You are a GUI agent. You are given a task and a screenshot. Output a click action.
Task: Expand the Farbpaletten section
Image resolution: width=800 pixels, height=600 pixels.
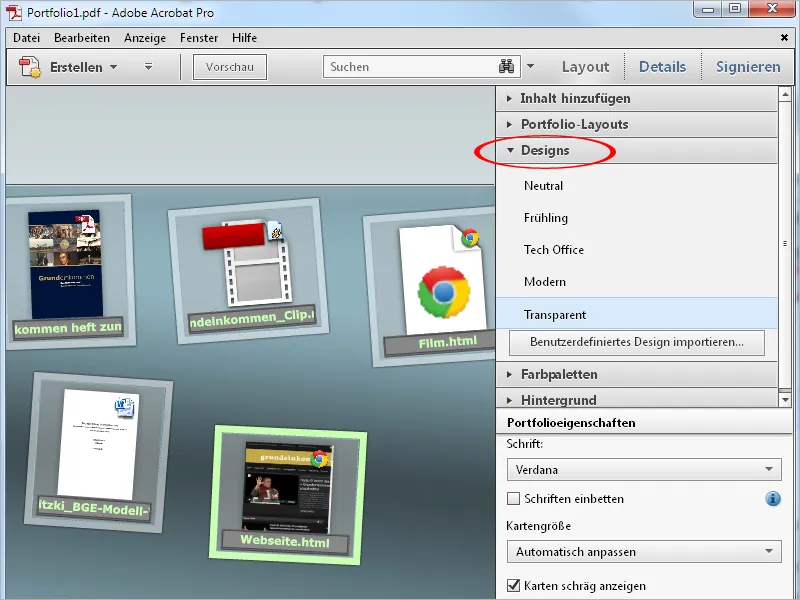[636, 374]
